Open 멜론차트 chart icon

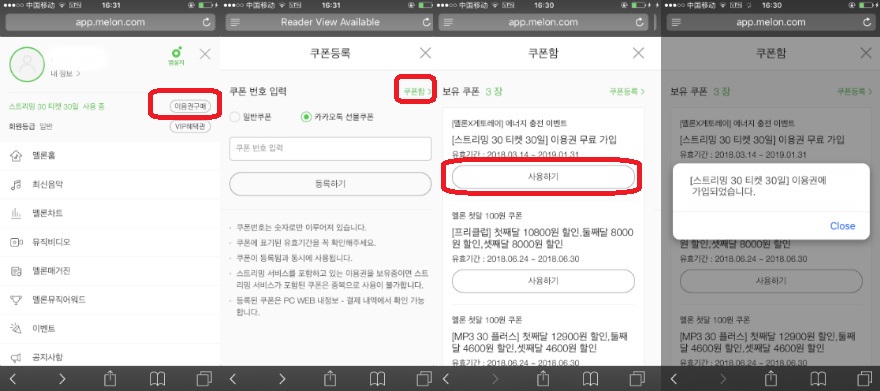16,213
